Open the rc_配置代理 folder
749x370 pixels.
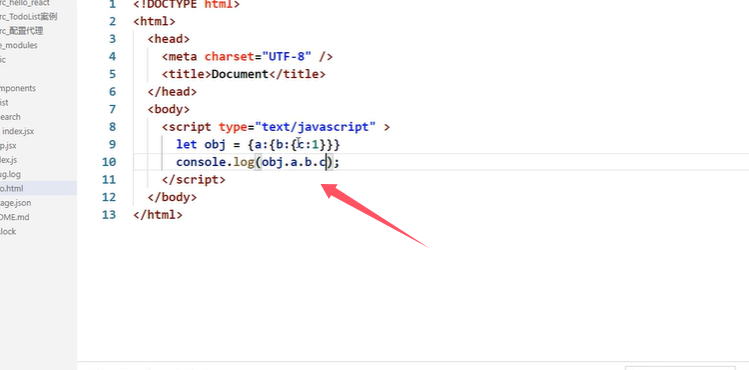click(22, 31)
